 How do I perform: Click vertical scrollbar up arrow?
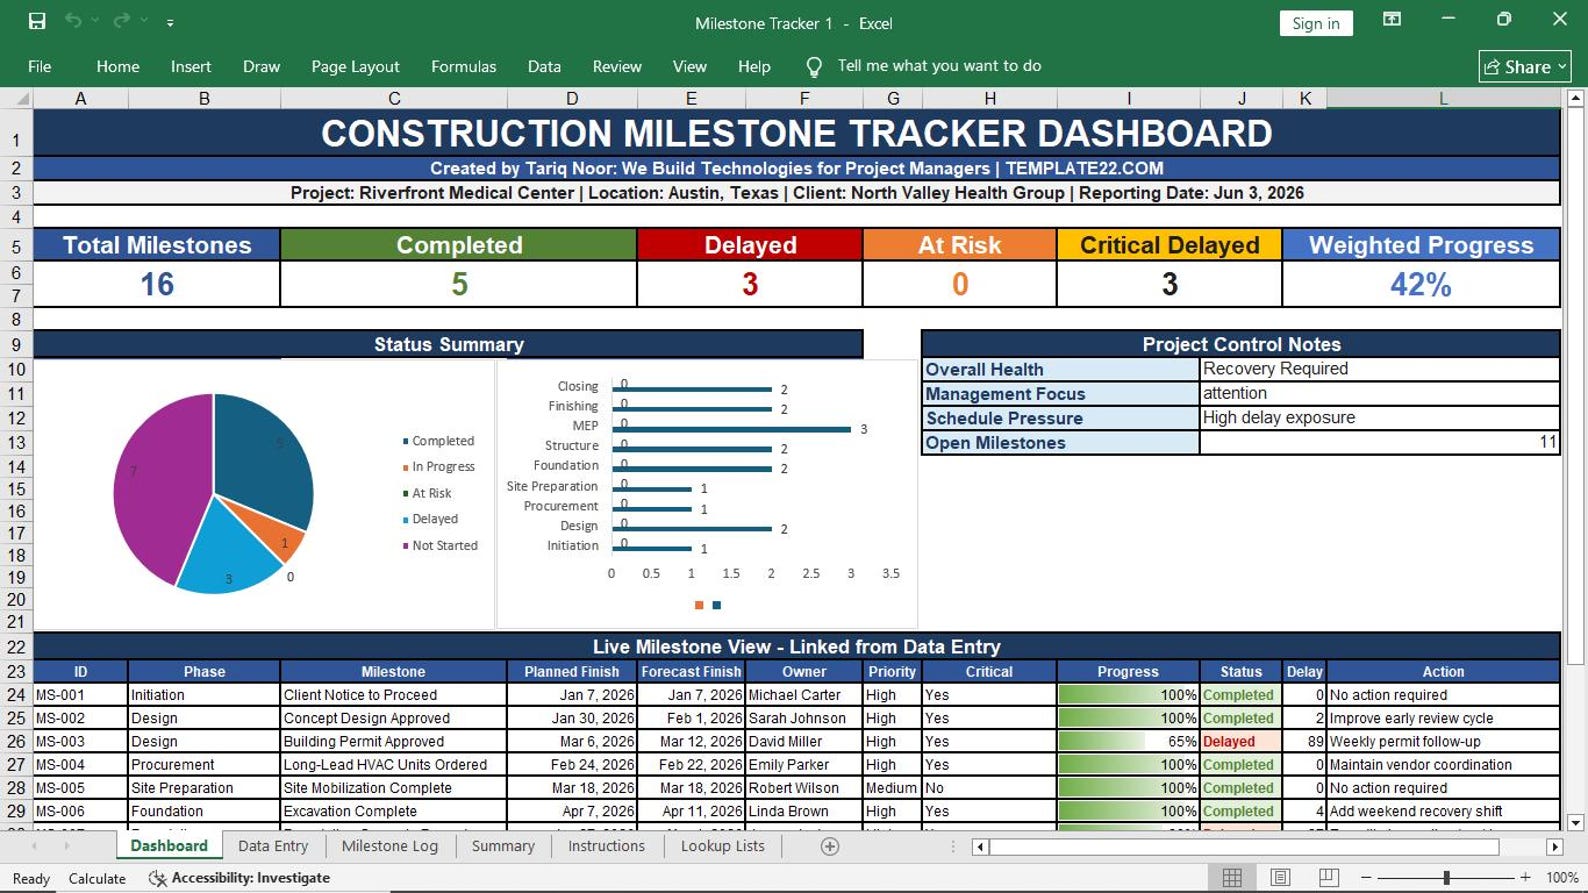(1575, 99)
